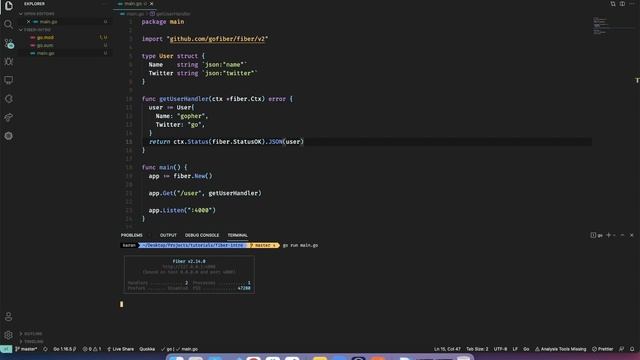Viewport: 640px width, 360px height.
Task: Open the notifications bell
Action: [x=632, y=349]
